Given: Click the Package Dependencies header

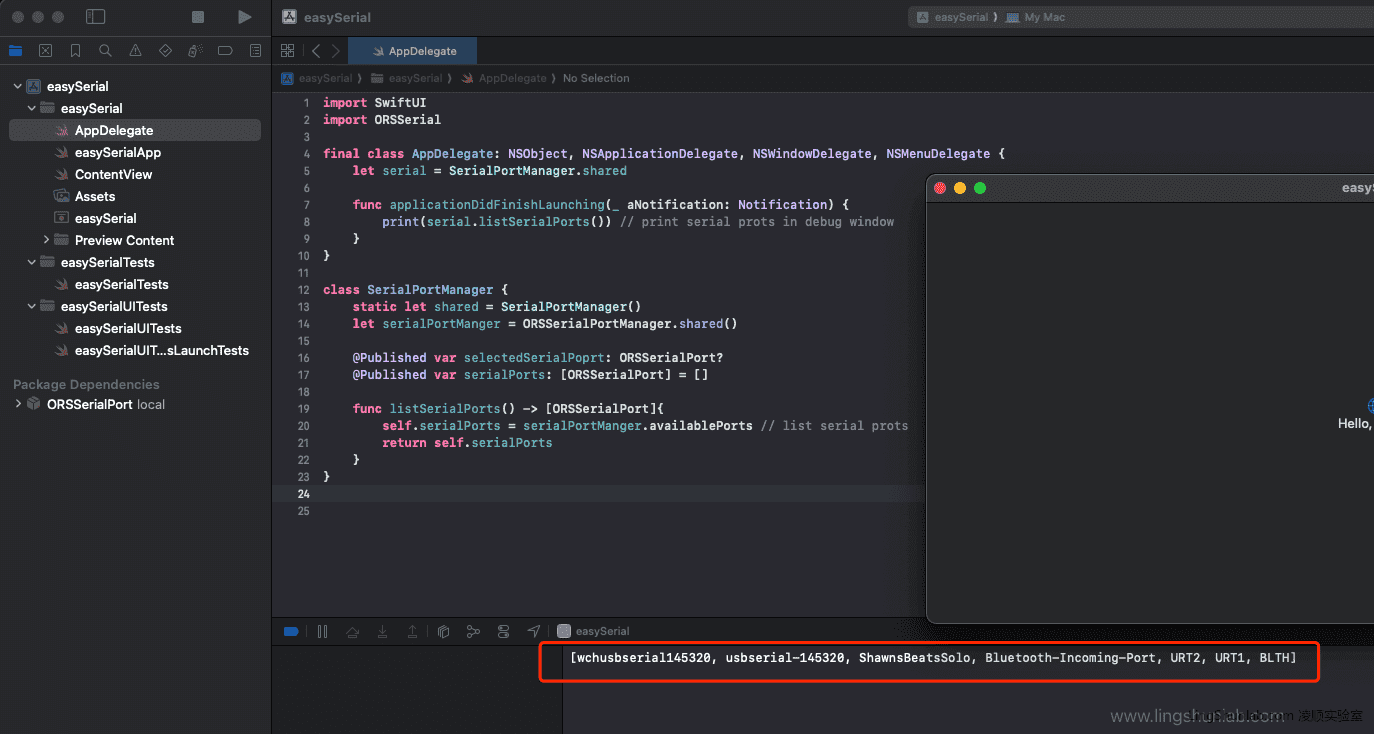Looking at the screenshot, I should click(x=86, y=384).
